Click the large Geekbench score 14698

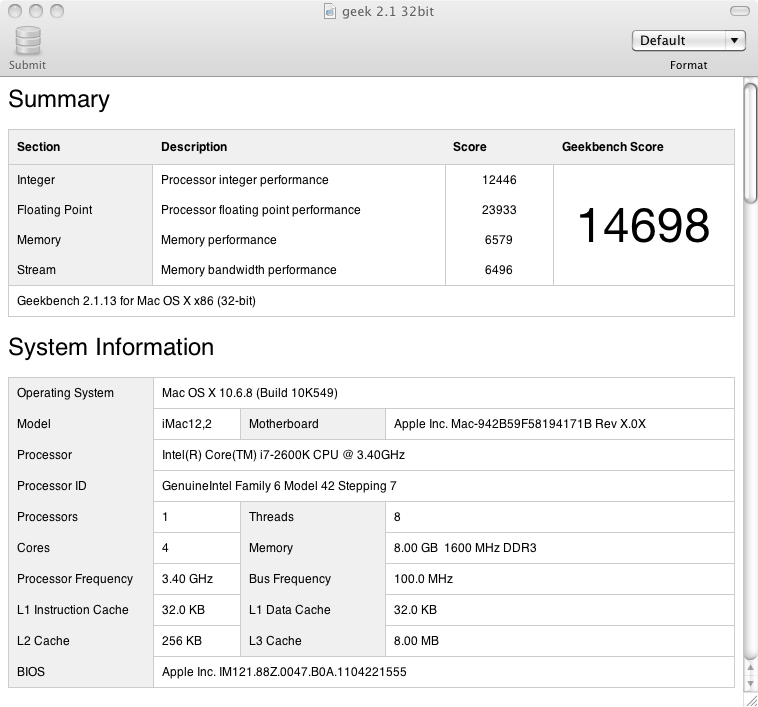point(643,225)
